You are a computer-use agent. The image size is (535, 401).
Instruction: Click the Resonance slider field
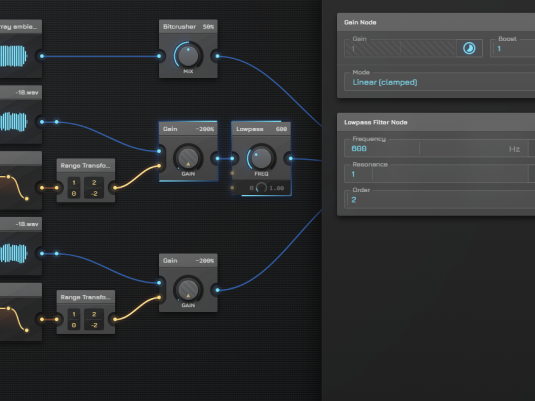click(437, 174)
